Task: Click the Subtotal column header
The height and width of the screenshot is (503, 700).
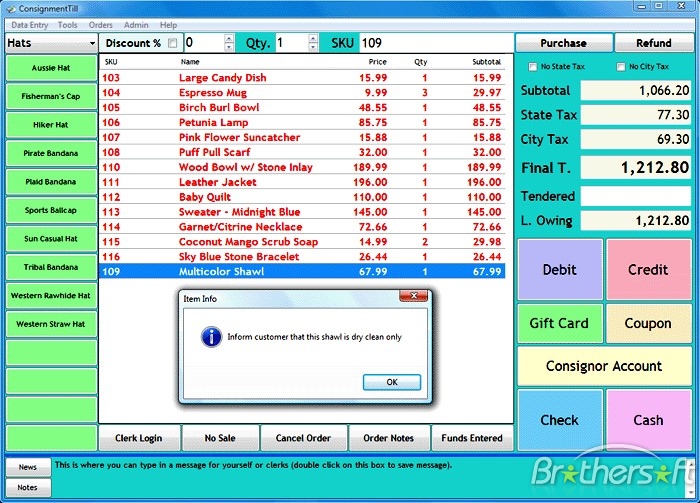Action: [486, 62]
